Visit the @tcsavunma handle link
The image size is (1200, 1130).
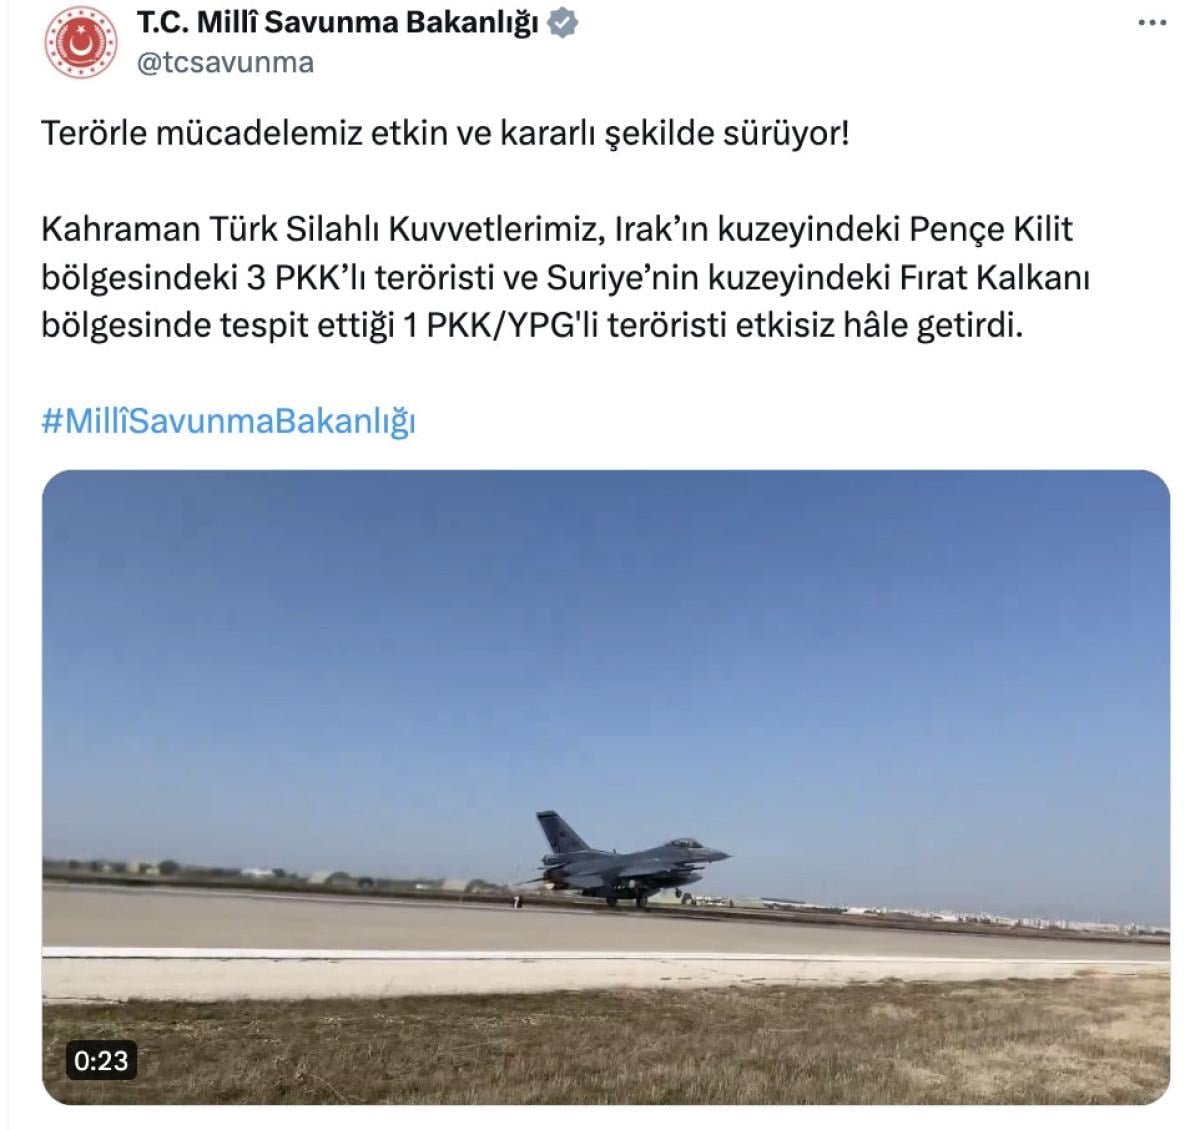[x=225, y=63]
